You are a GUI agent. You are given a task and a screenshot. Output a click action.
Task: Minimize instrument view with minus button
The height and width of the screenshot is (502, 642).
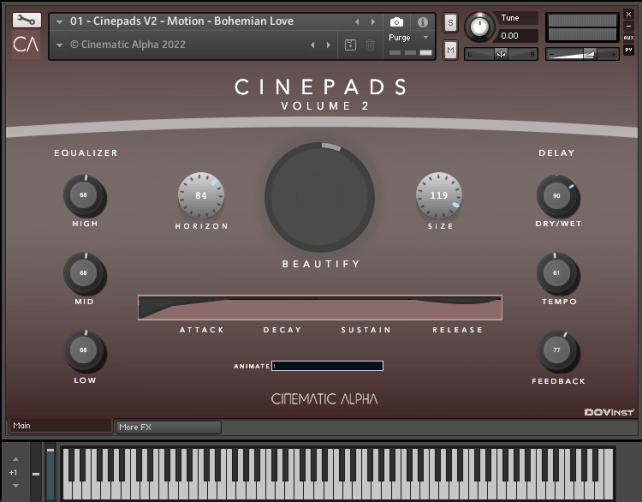[x=628, y=26]
